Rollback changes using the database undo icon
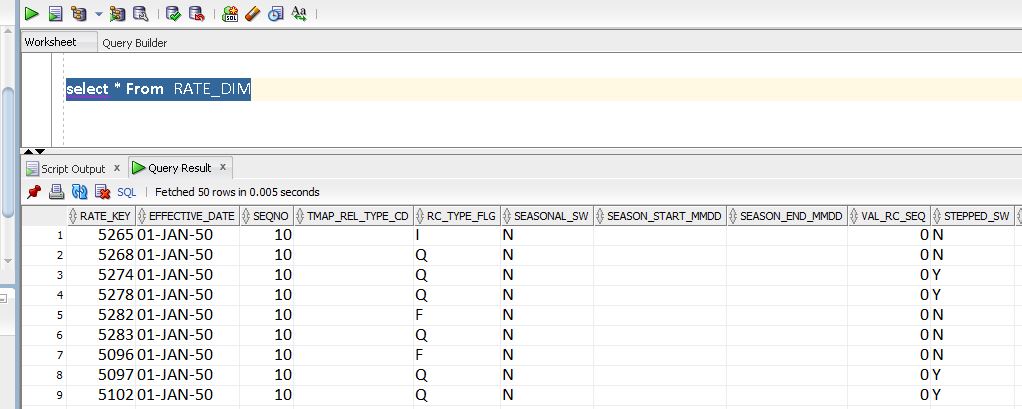 pyautogui.click(x=196, y=14)
